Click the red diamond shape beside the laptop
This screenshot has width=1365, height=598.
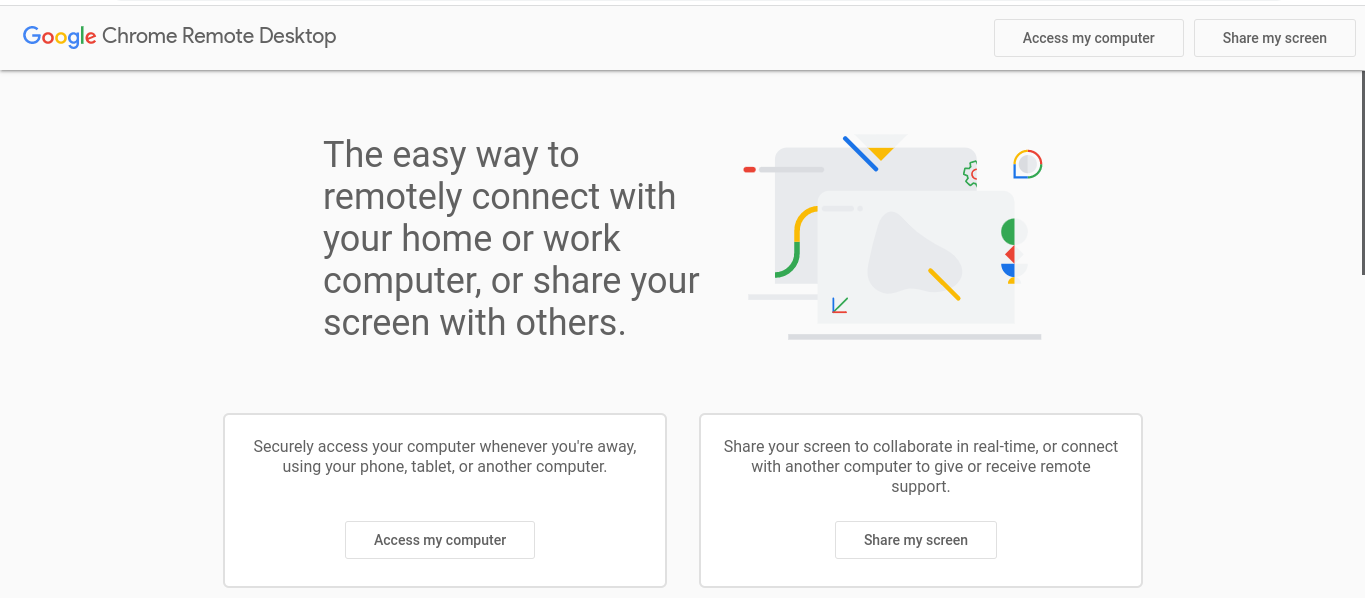click(x=1009, y=254)
